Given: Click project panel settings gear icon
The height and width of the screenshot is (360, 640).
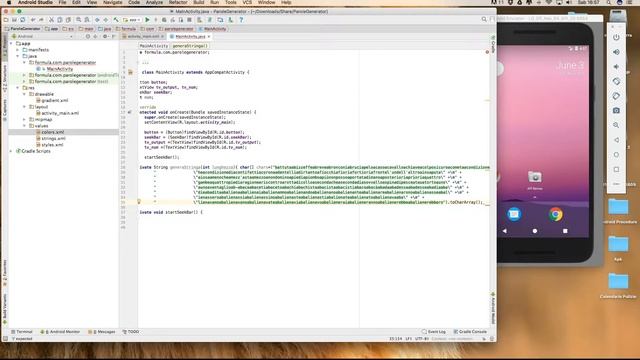Looking at the screenshot, I should tap(104, 36).
